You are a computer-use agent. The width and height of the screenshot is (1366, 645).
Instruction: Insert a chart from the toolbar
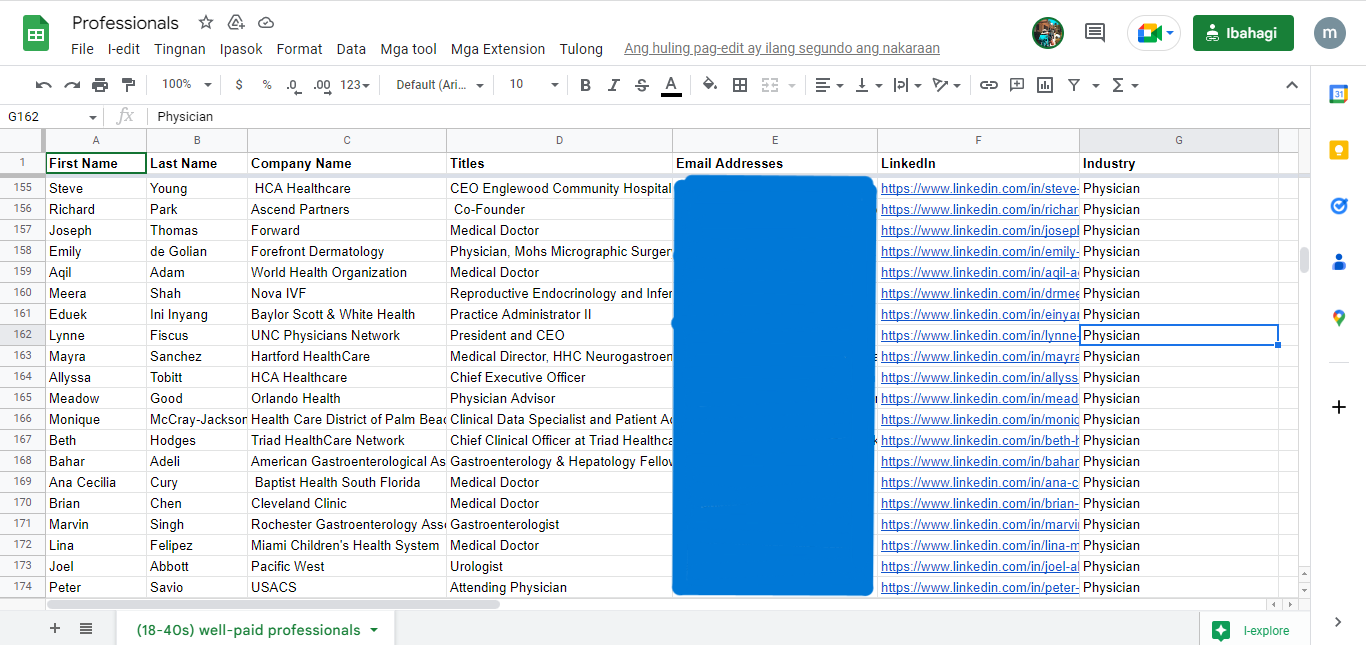pos(1045,85)
